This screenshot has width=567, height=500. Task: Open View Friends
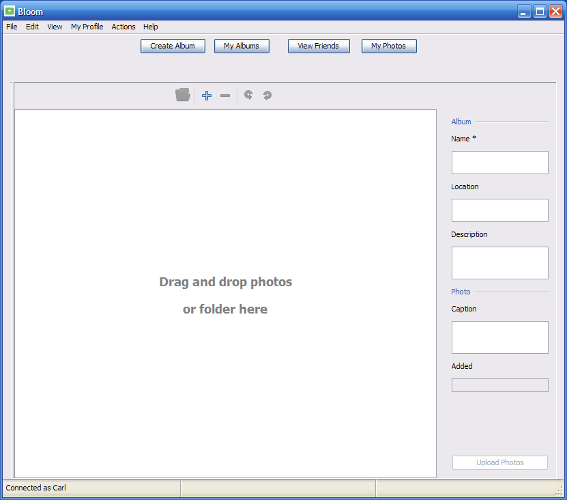coord(319,46)
